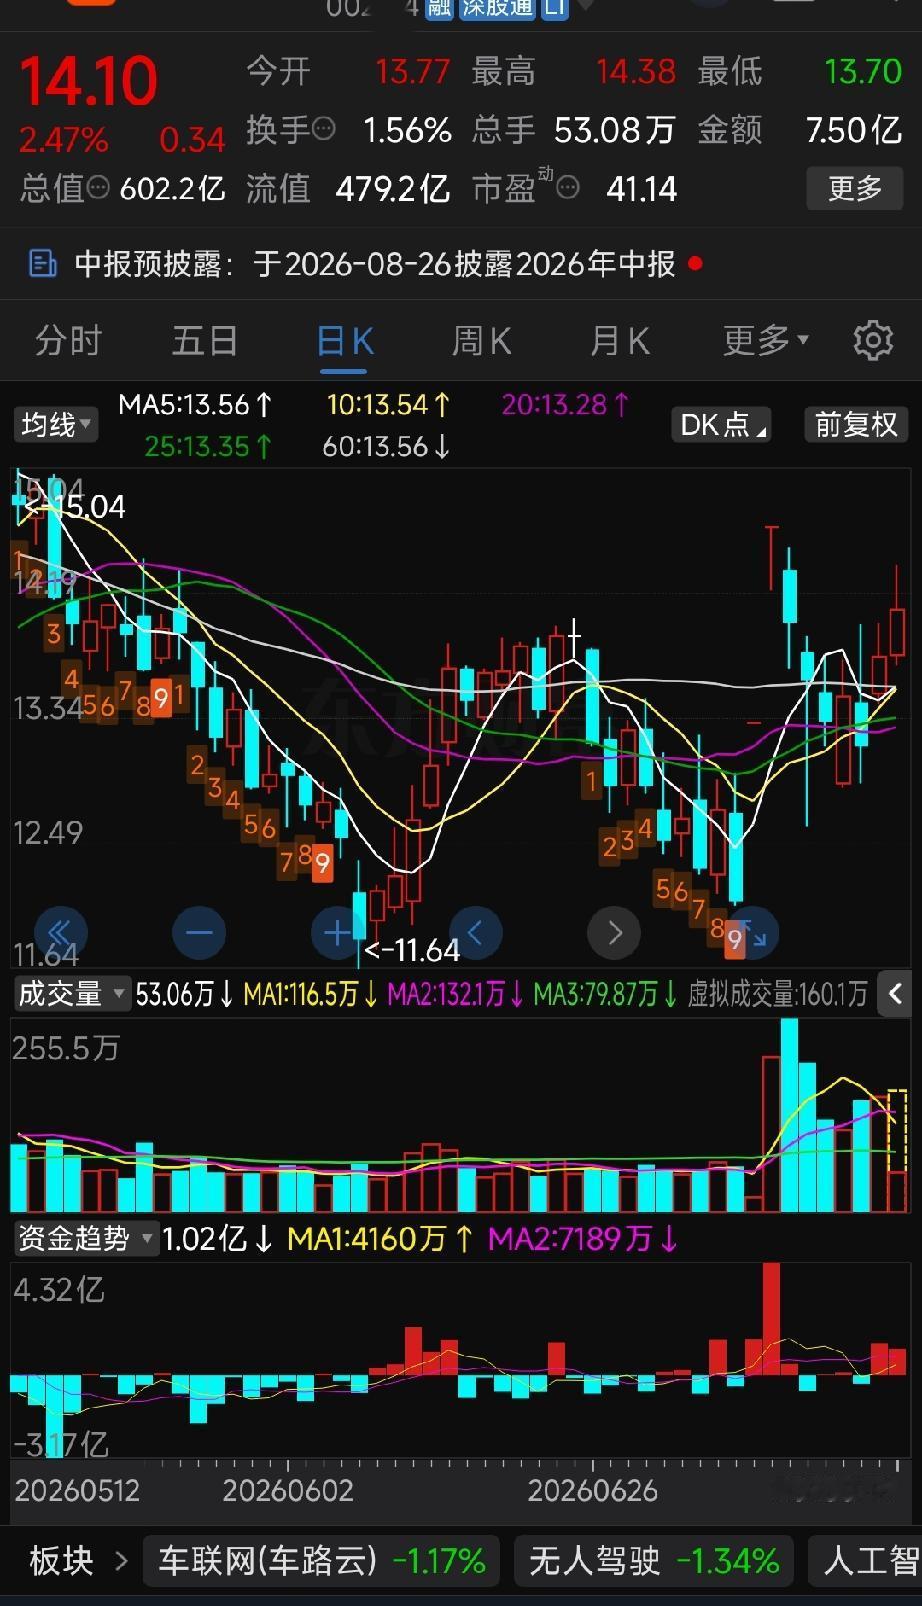Open 成交量 indicator dropdown

[71, 994]
